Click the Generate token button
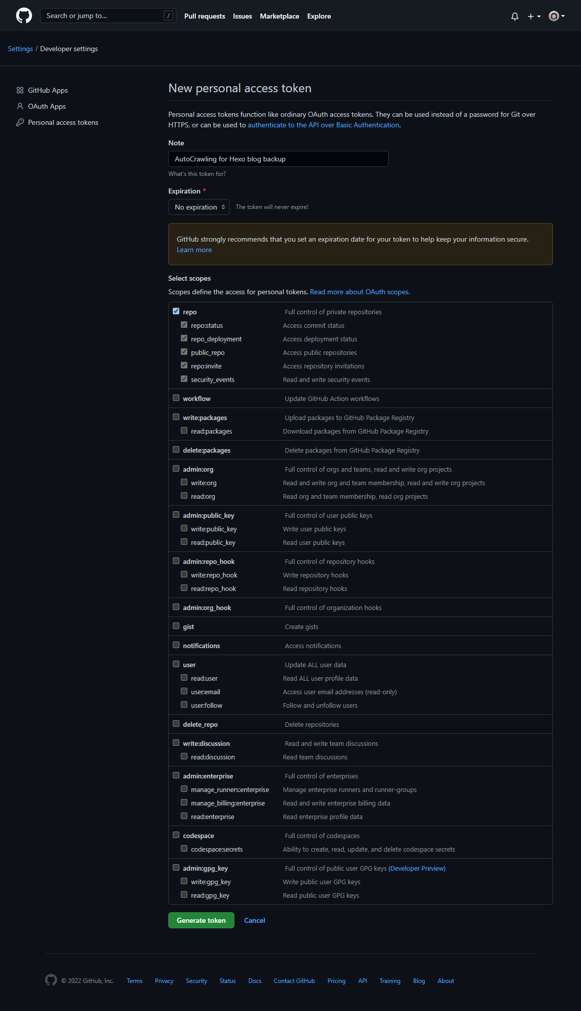The width and height of the screenshot is (581, 1011). coord(201,920)
